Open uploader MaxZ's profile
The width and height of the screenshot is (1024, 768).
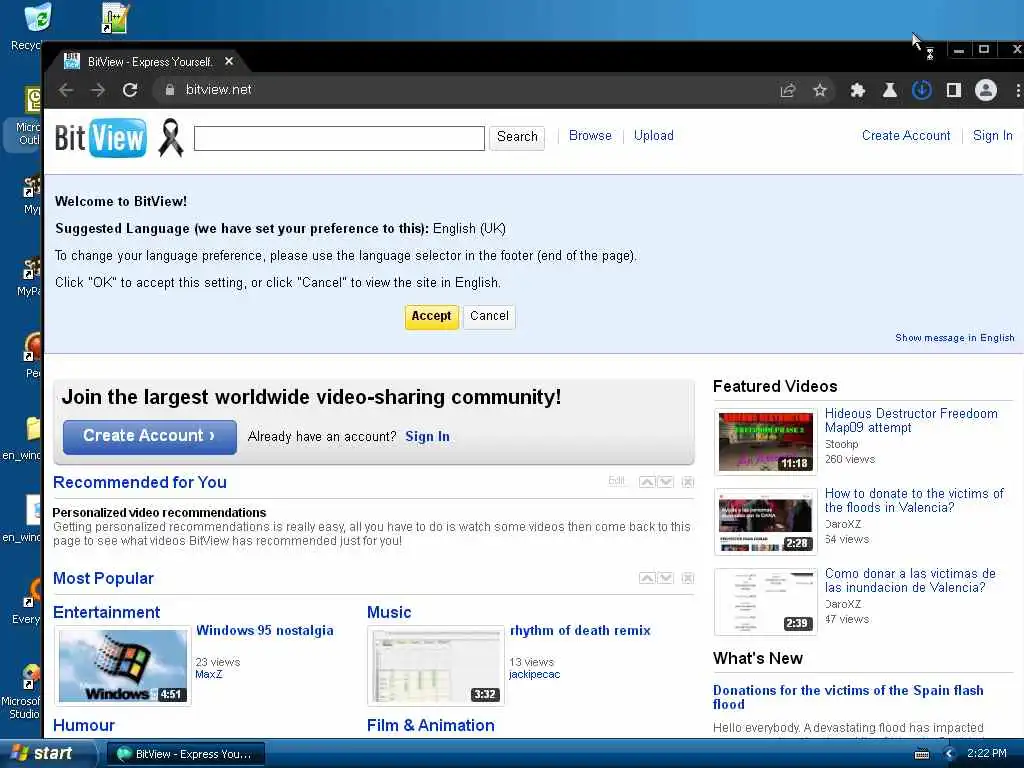[x=208, y=674]
